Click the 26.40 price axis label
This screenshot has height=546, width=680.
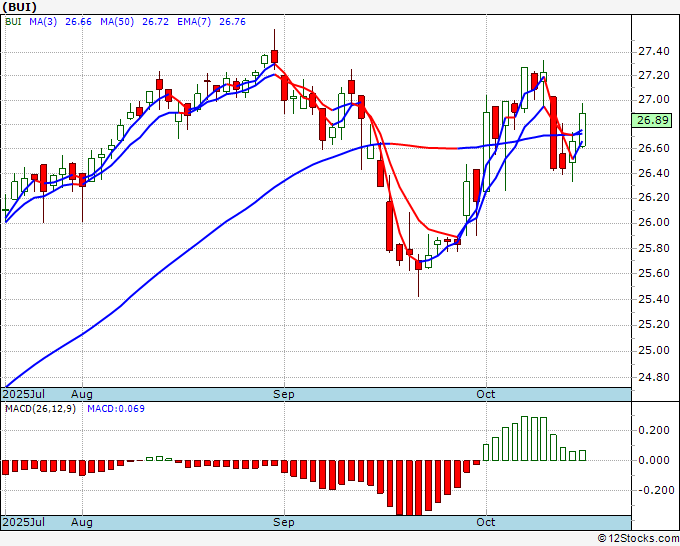(x=654, y=173)
